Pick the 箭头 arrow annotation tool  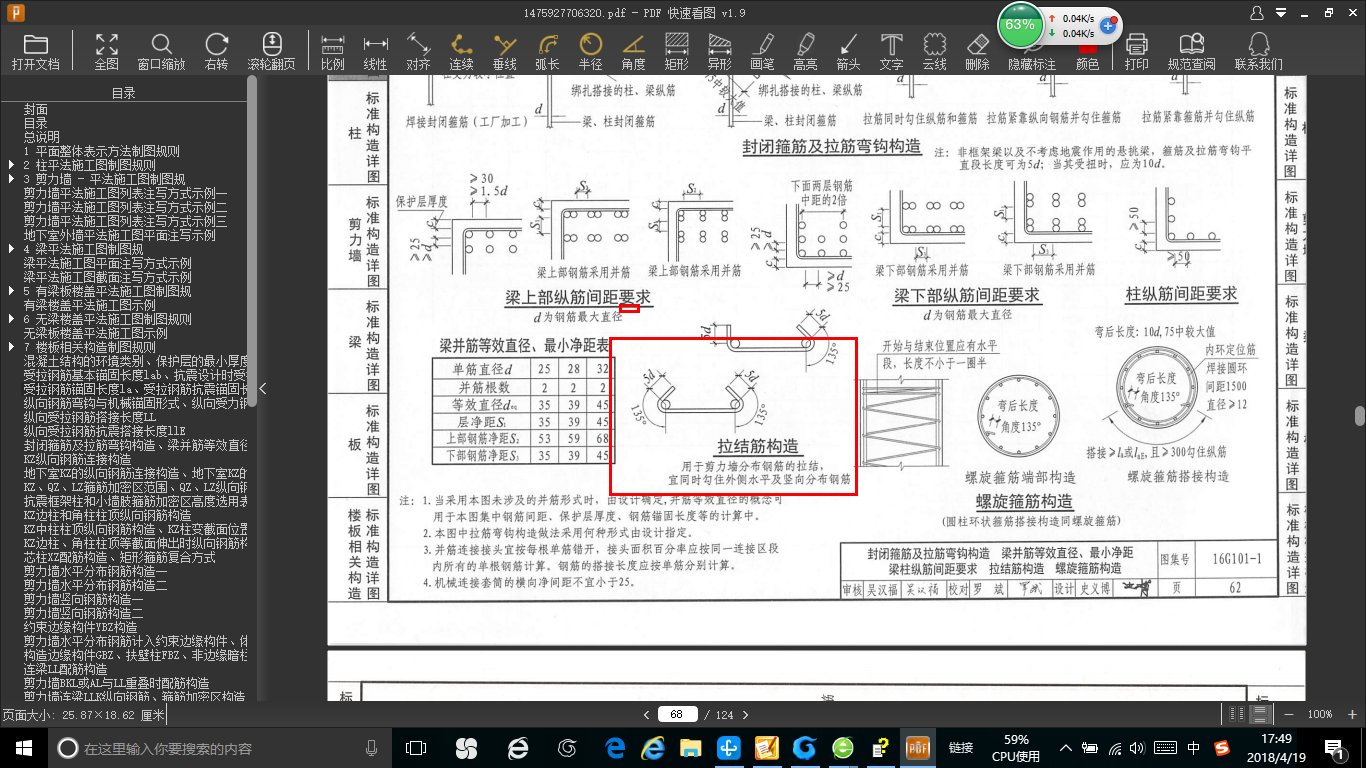[x=848, y=51]
